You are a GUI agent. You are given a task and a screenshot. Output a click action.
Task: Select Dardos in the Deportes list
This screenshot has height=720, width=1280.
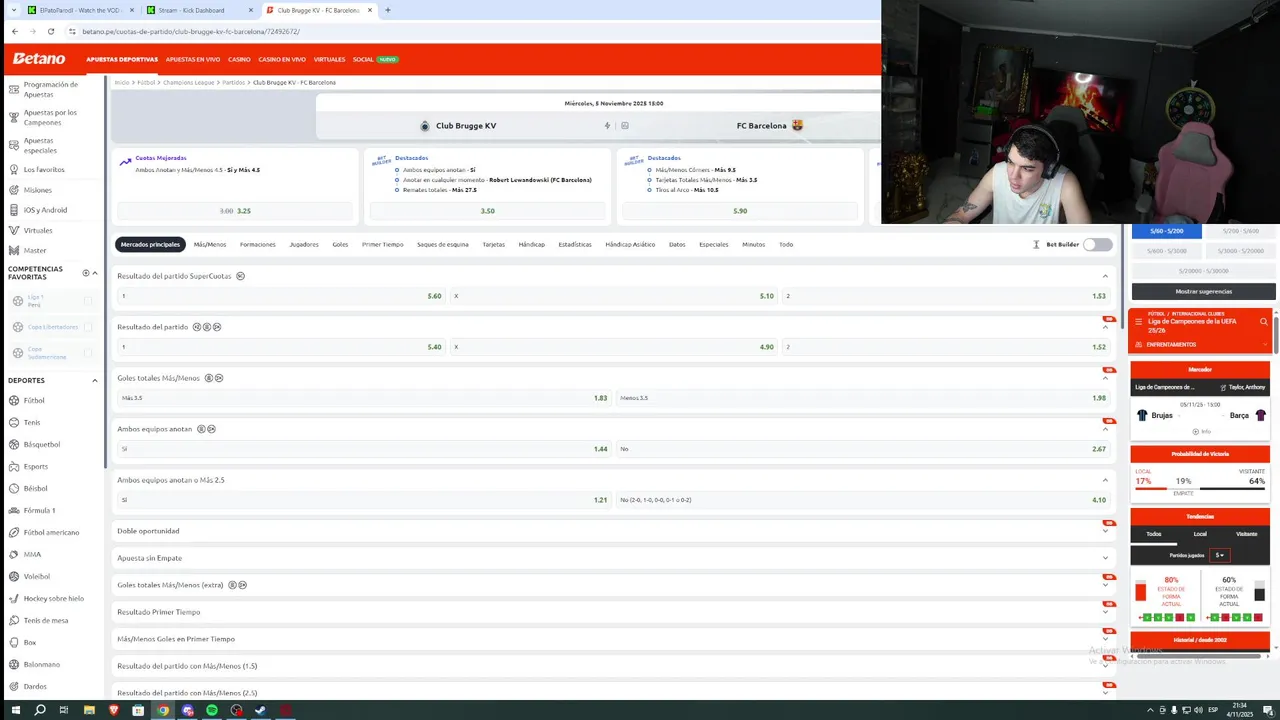35,686
